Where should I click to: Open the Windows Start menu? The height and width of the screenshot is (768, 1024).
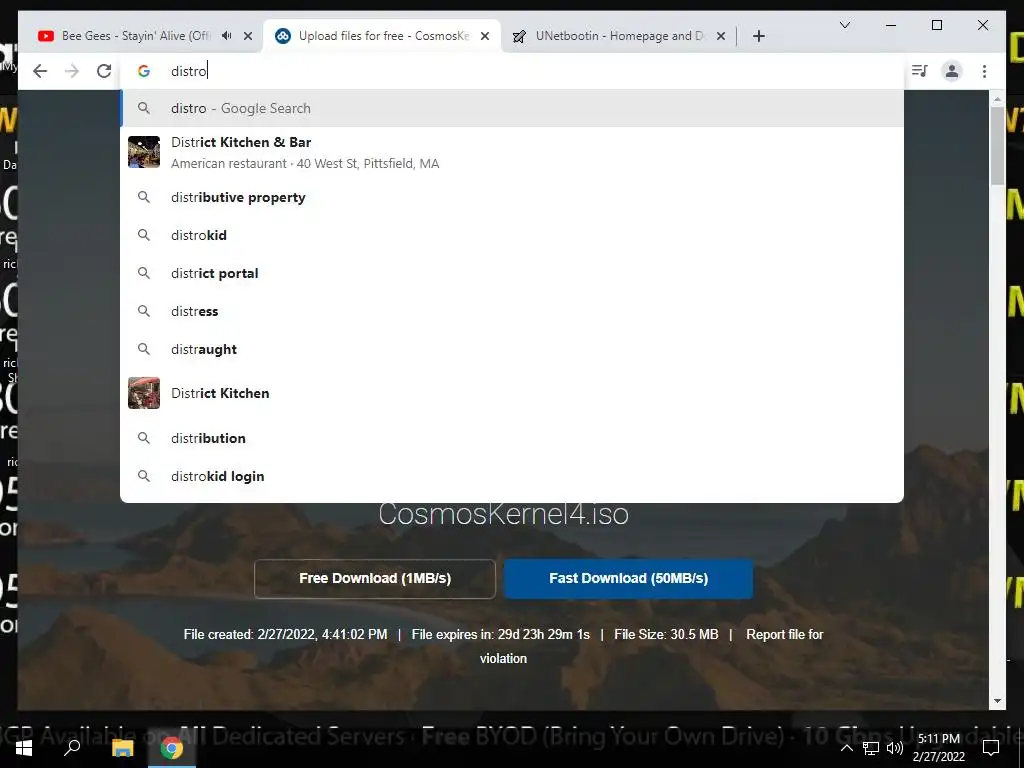coord(24,748)
